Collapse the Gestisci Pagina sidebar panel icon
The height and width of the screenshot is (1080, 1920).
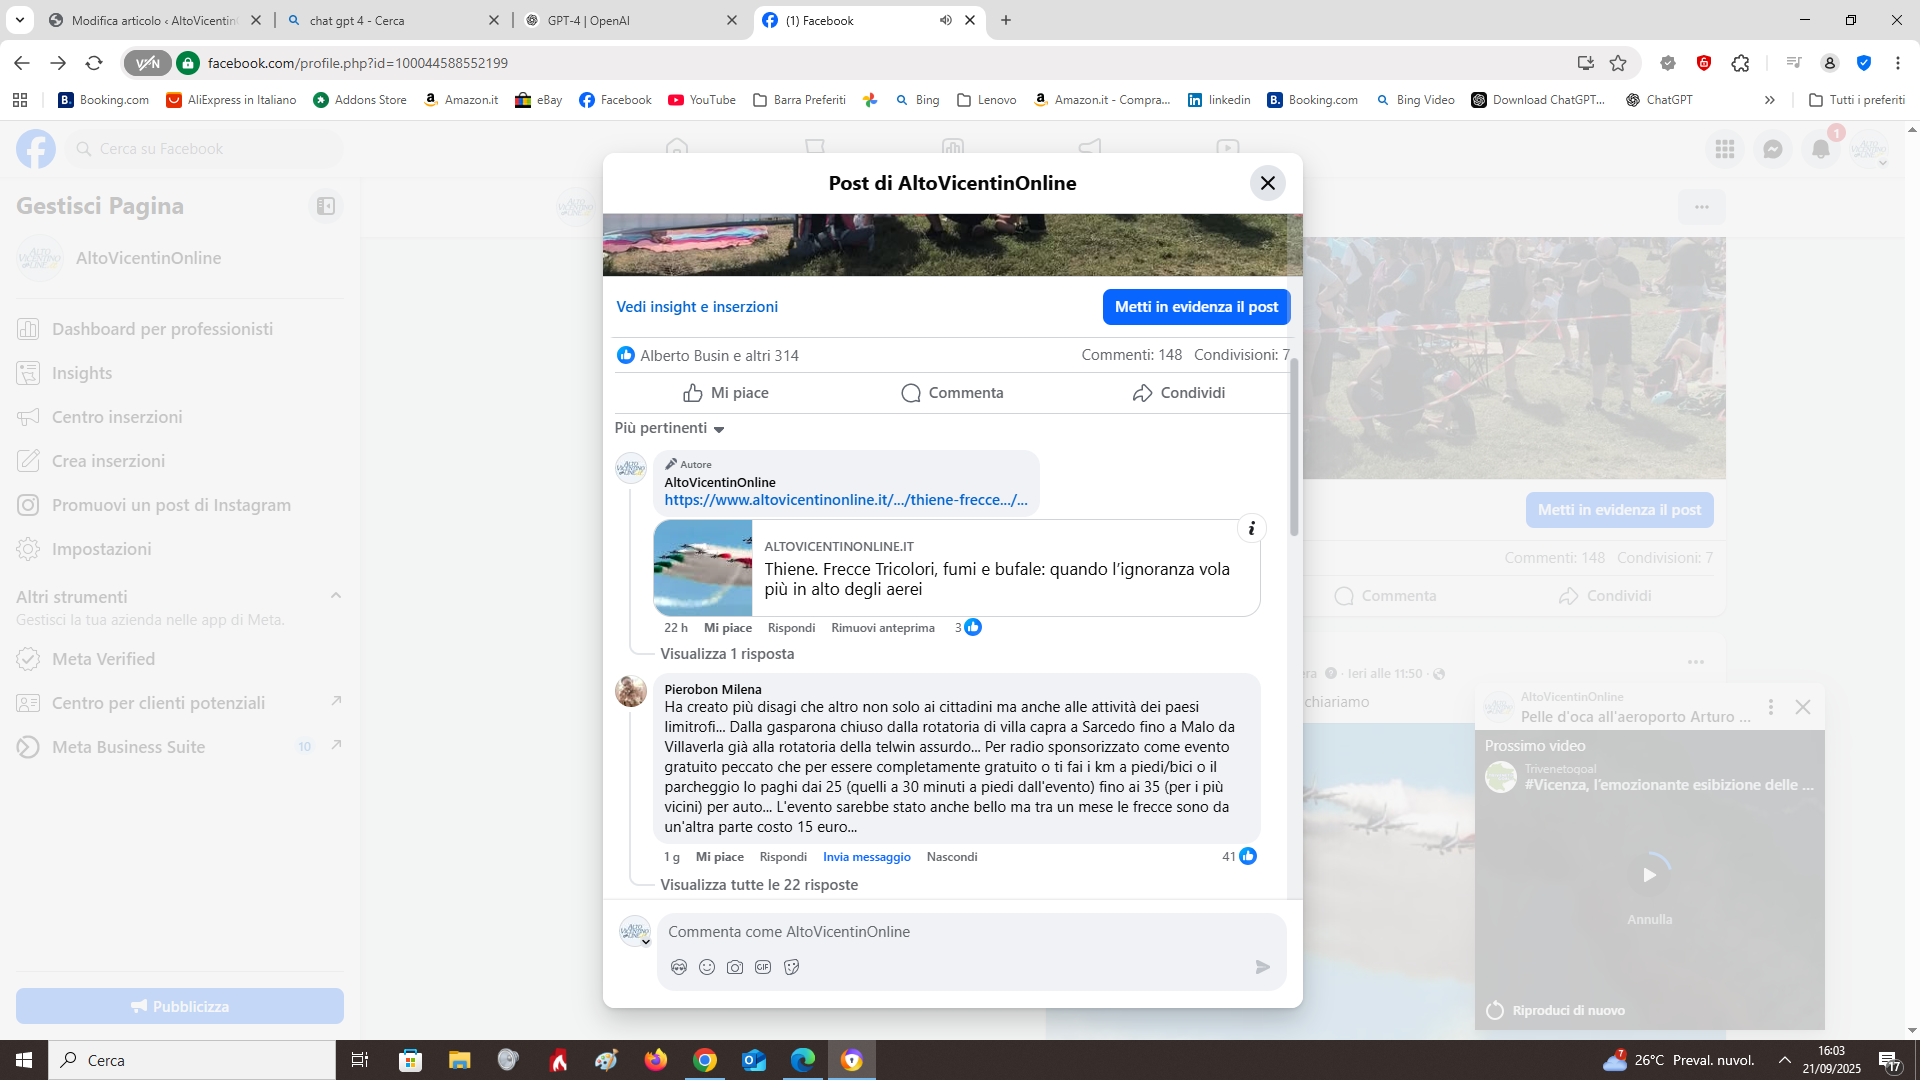point(326,206)
